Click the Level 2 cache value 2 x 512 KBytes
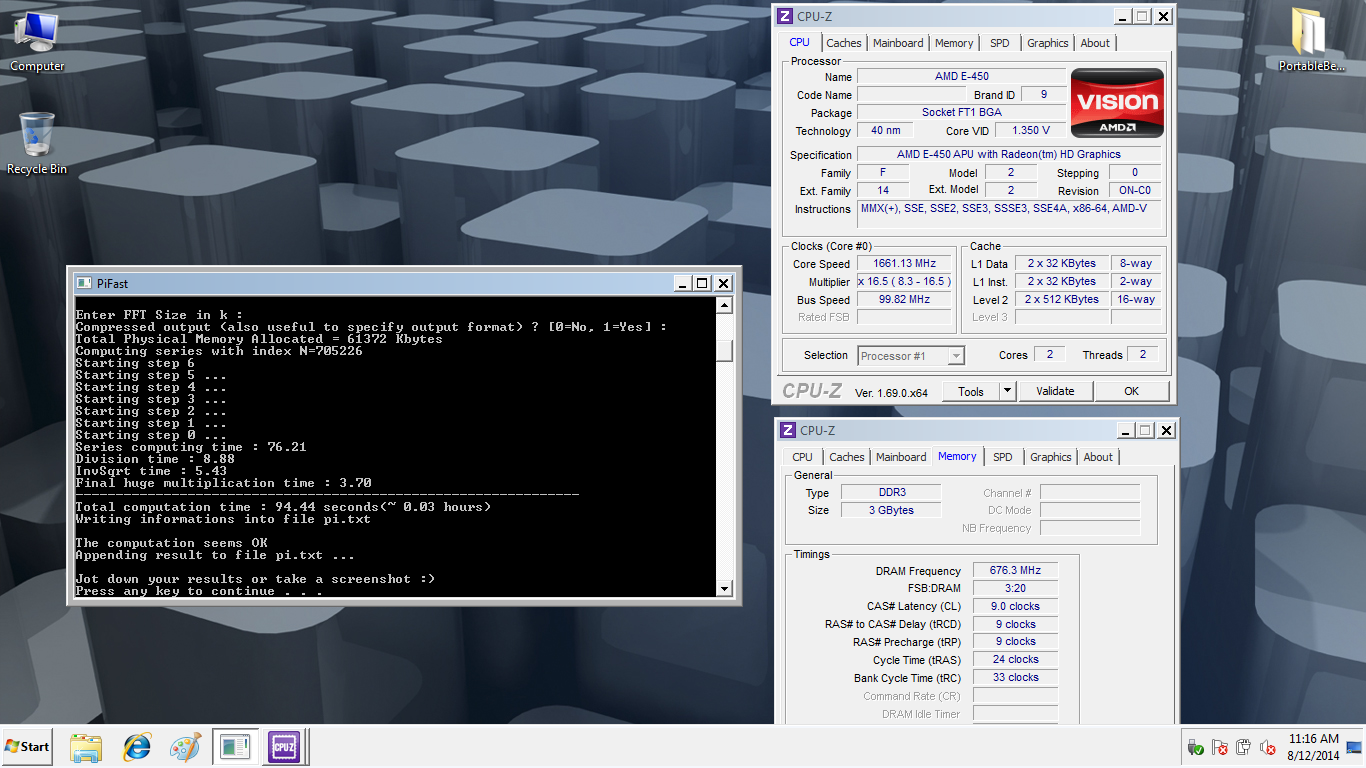This screenshot has width=1366, height=768. (1061, 300)
